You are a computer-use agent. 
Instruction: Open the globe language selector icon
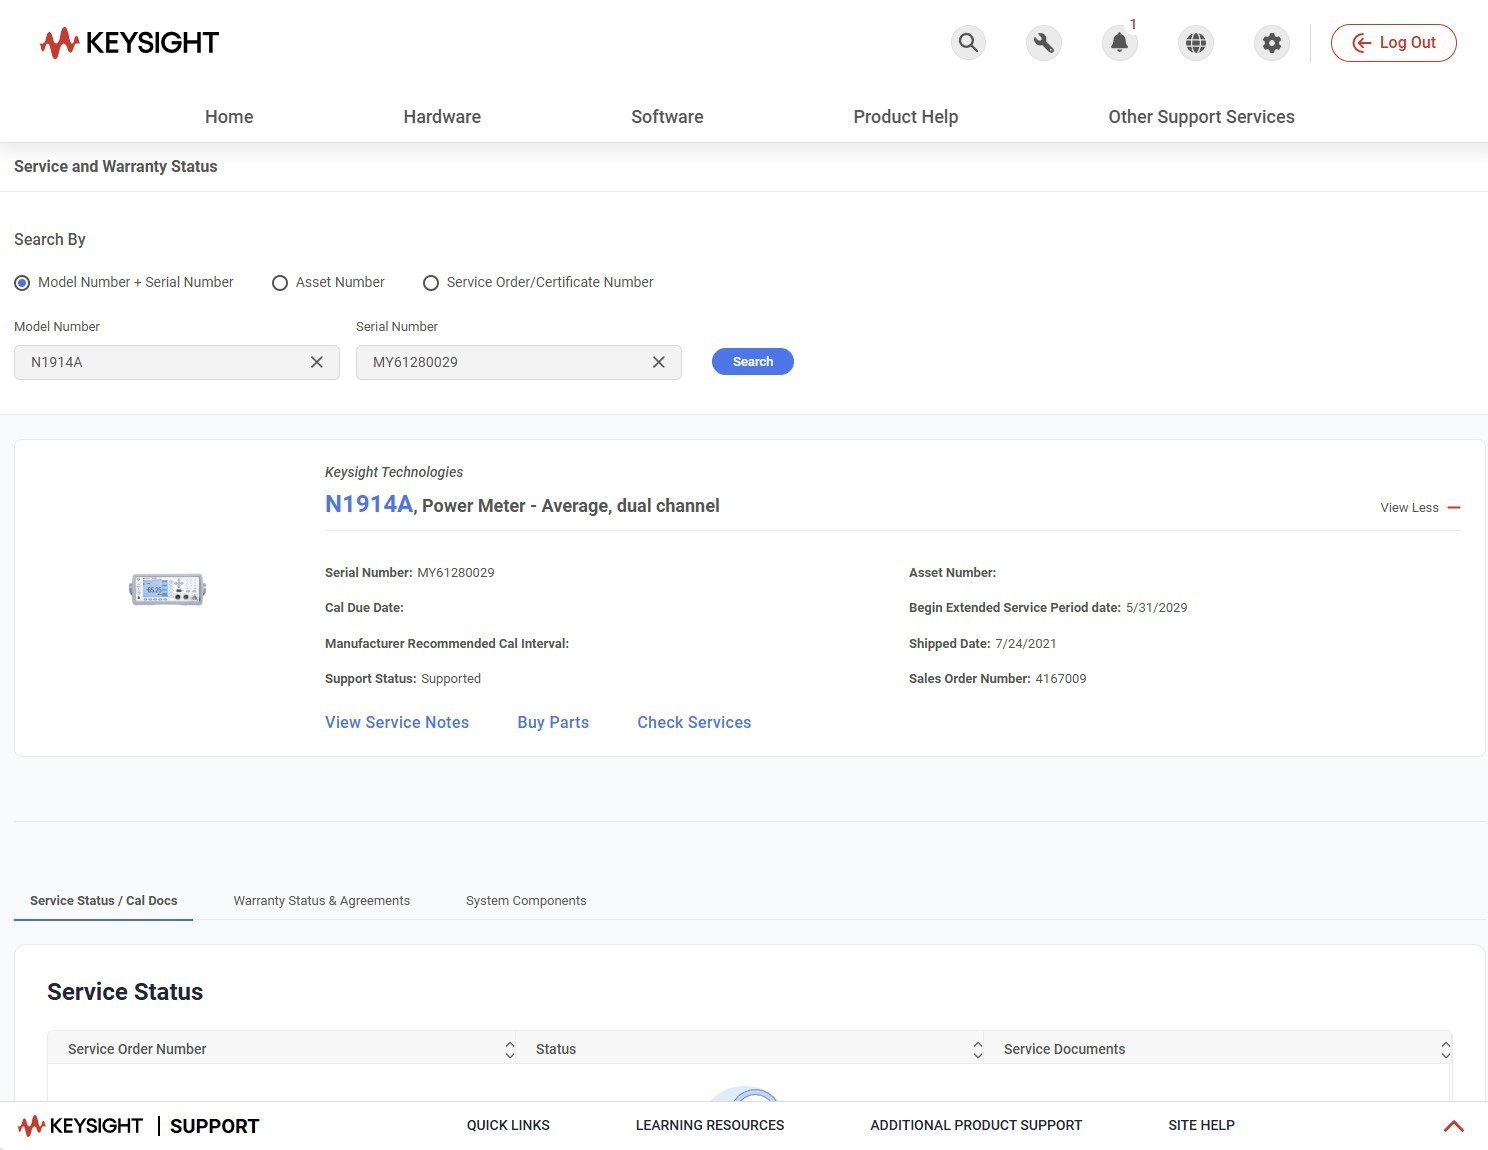pyautogui.click(x=1196, y=43)
